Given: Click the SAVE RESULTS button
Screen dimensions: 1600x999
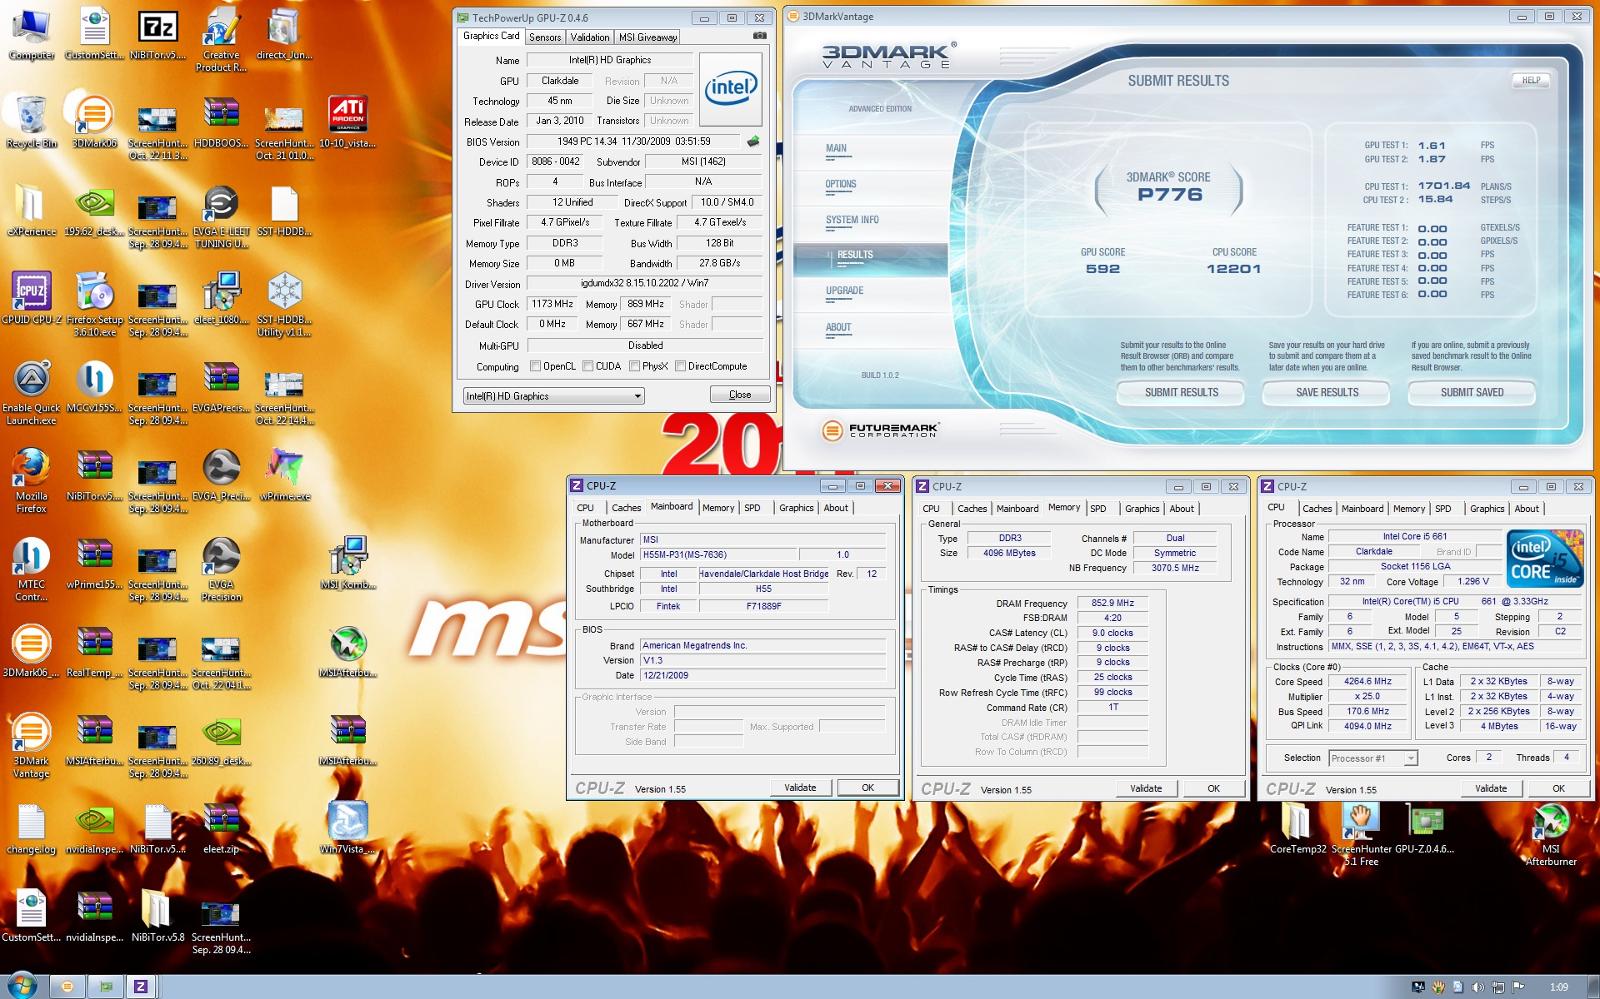Looking at the screenshot, I should pos(1327,392).
